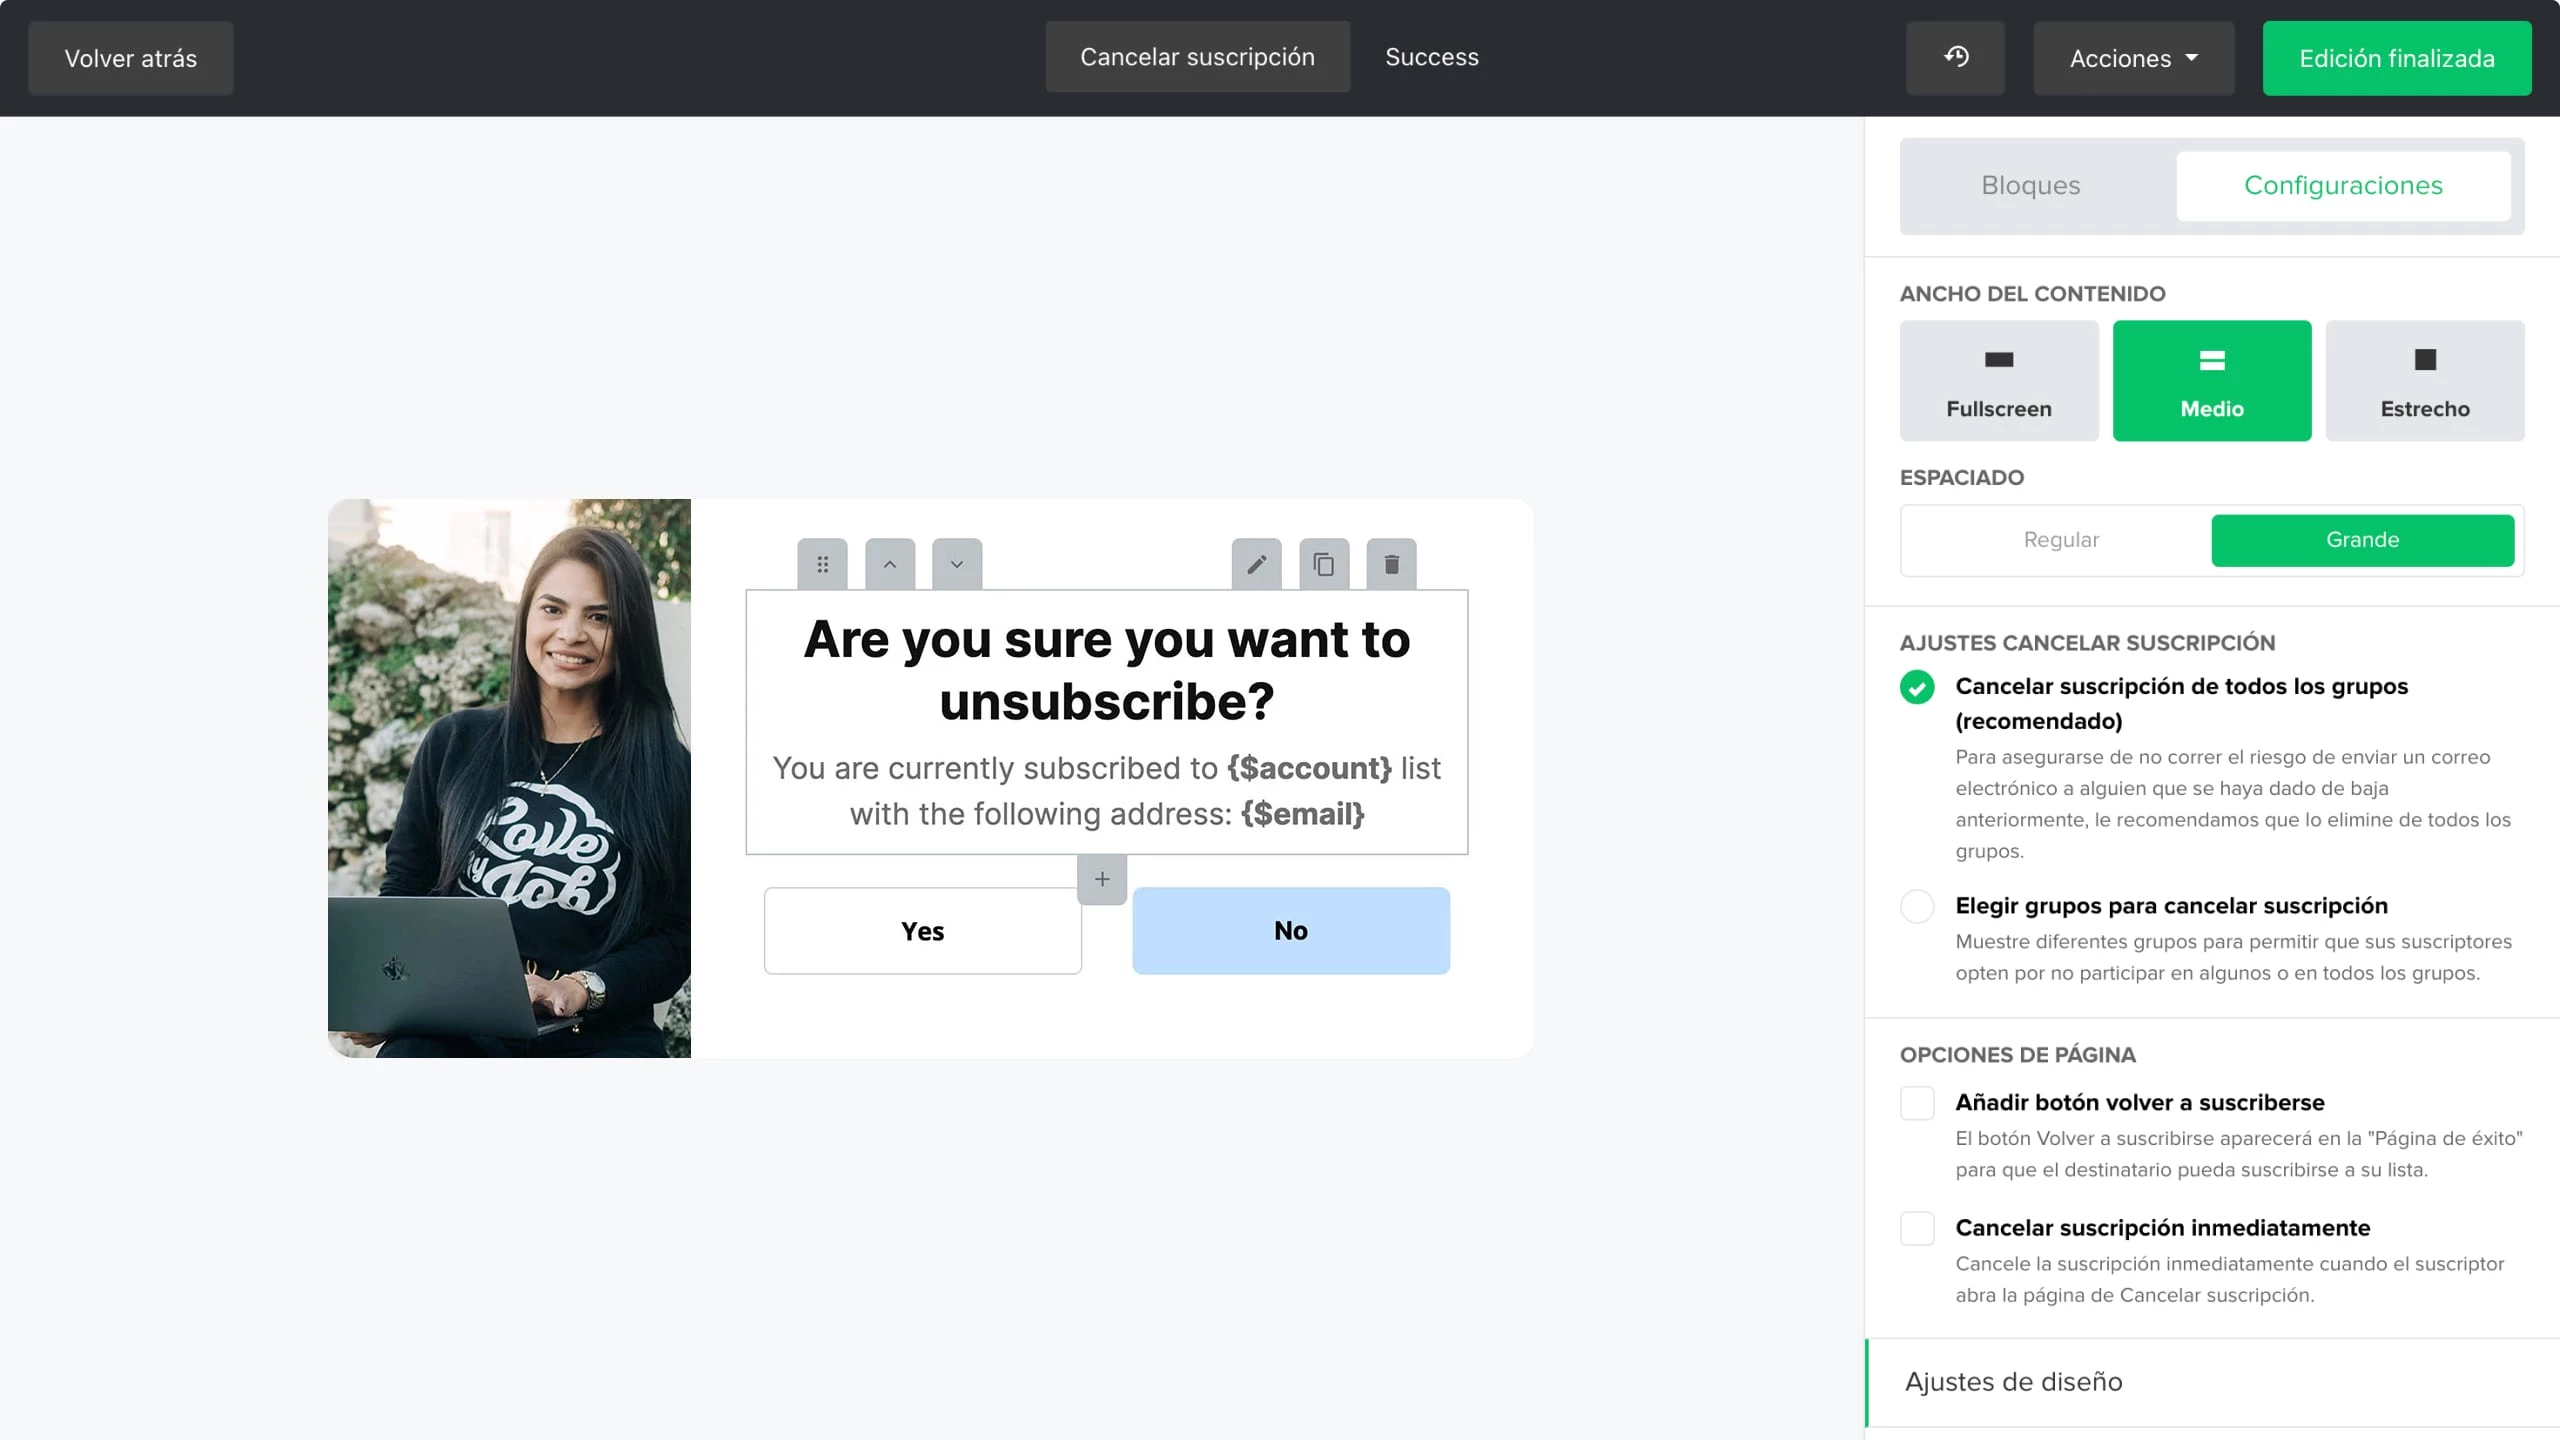This screenshot has height=1440, width=2560.
Task: Click the plus icon to add block
Action: (x=1102, y=879)
